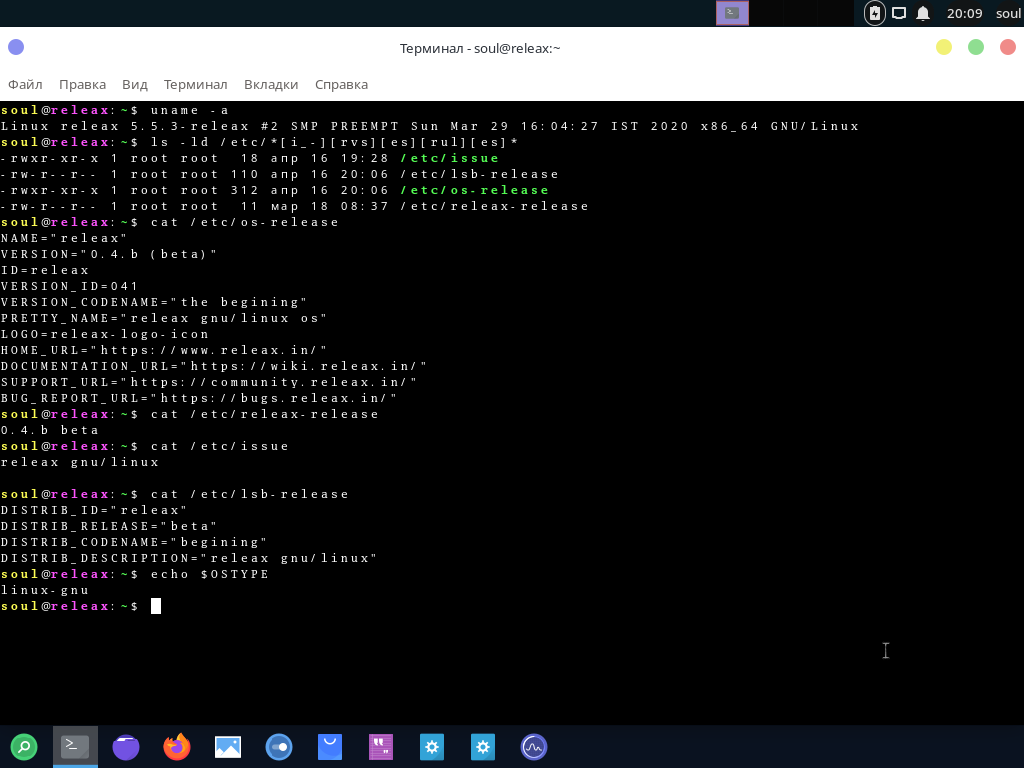
Task: Launch Firefox from the dock
Action: 177,746
